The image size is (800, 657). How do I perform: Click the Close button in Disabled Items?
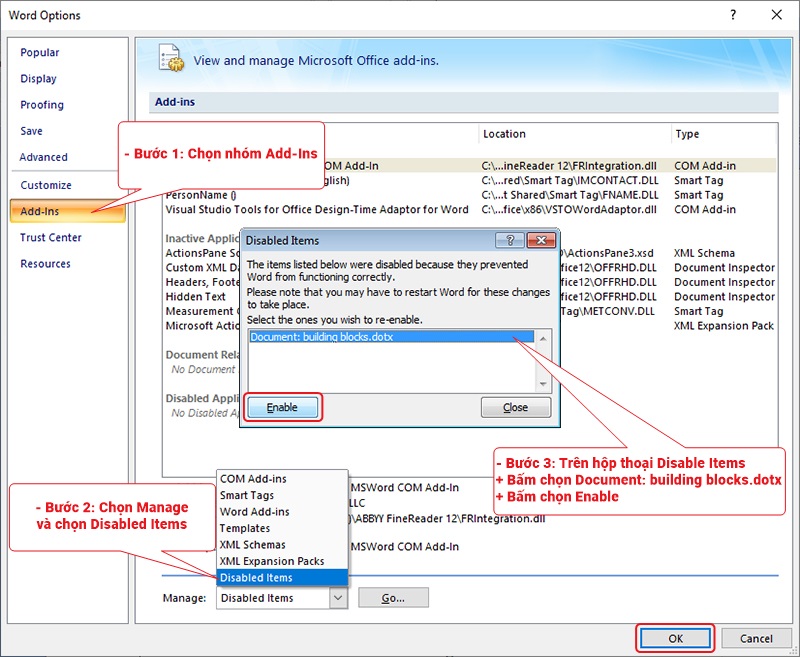click(515, 407)
